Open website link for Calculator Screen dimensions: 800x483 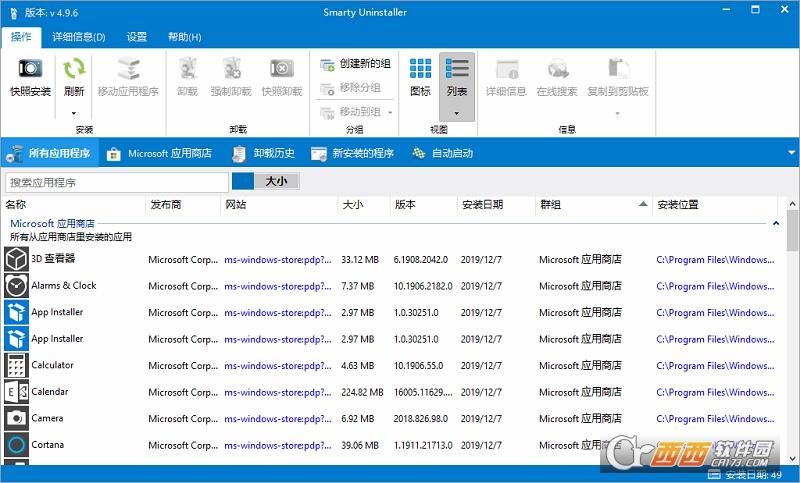tap(278, 366)
